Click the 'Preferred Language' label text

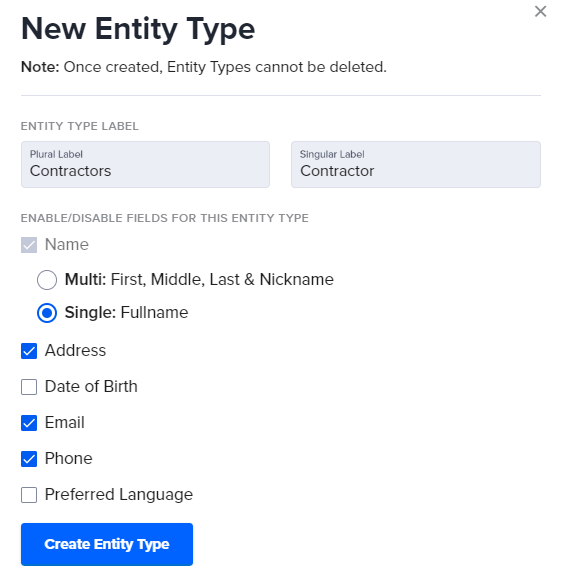pos(119,495)
